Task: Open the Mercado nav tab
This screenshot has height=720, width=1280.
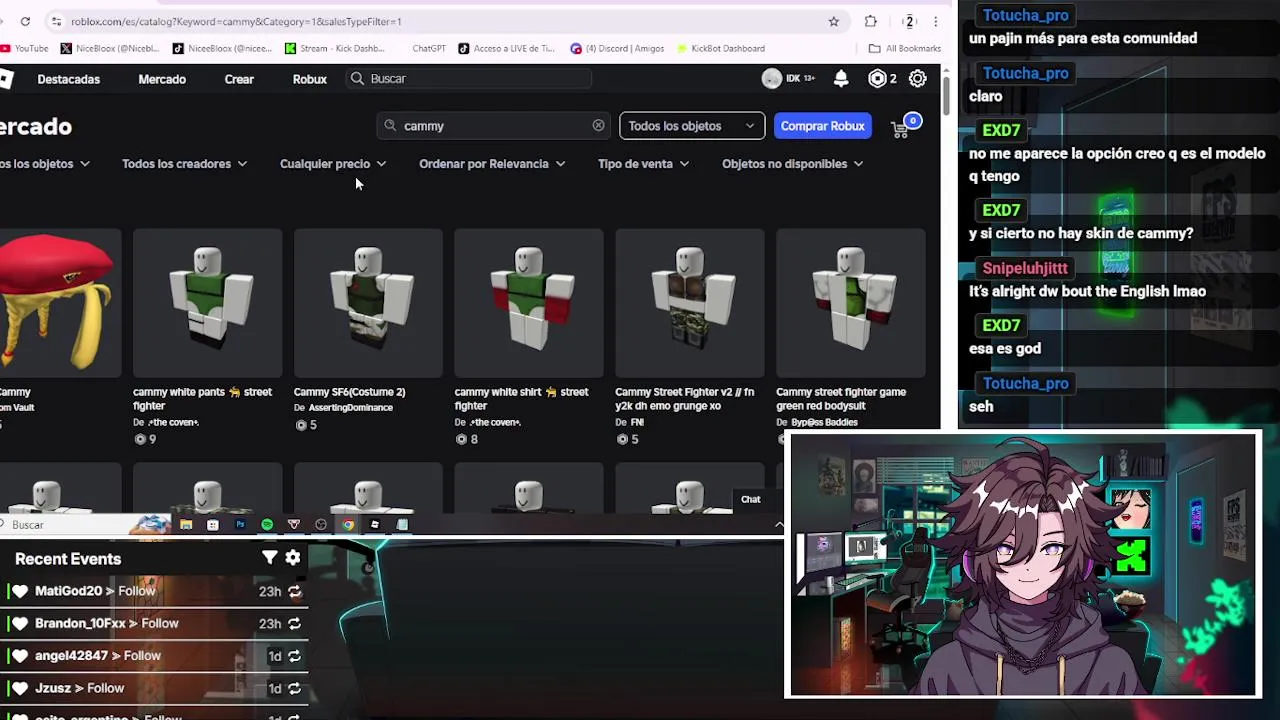Action: 162,79
